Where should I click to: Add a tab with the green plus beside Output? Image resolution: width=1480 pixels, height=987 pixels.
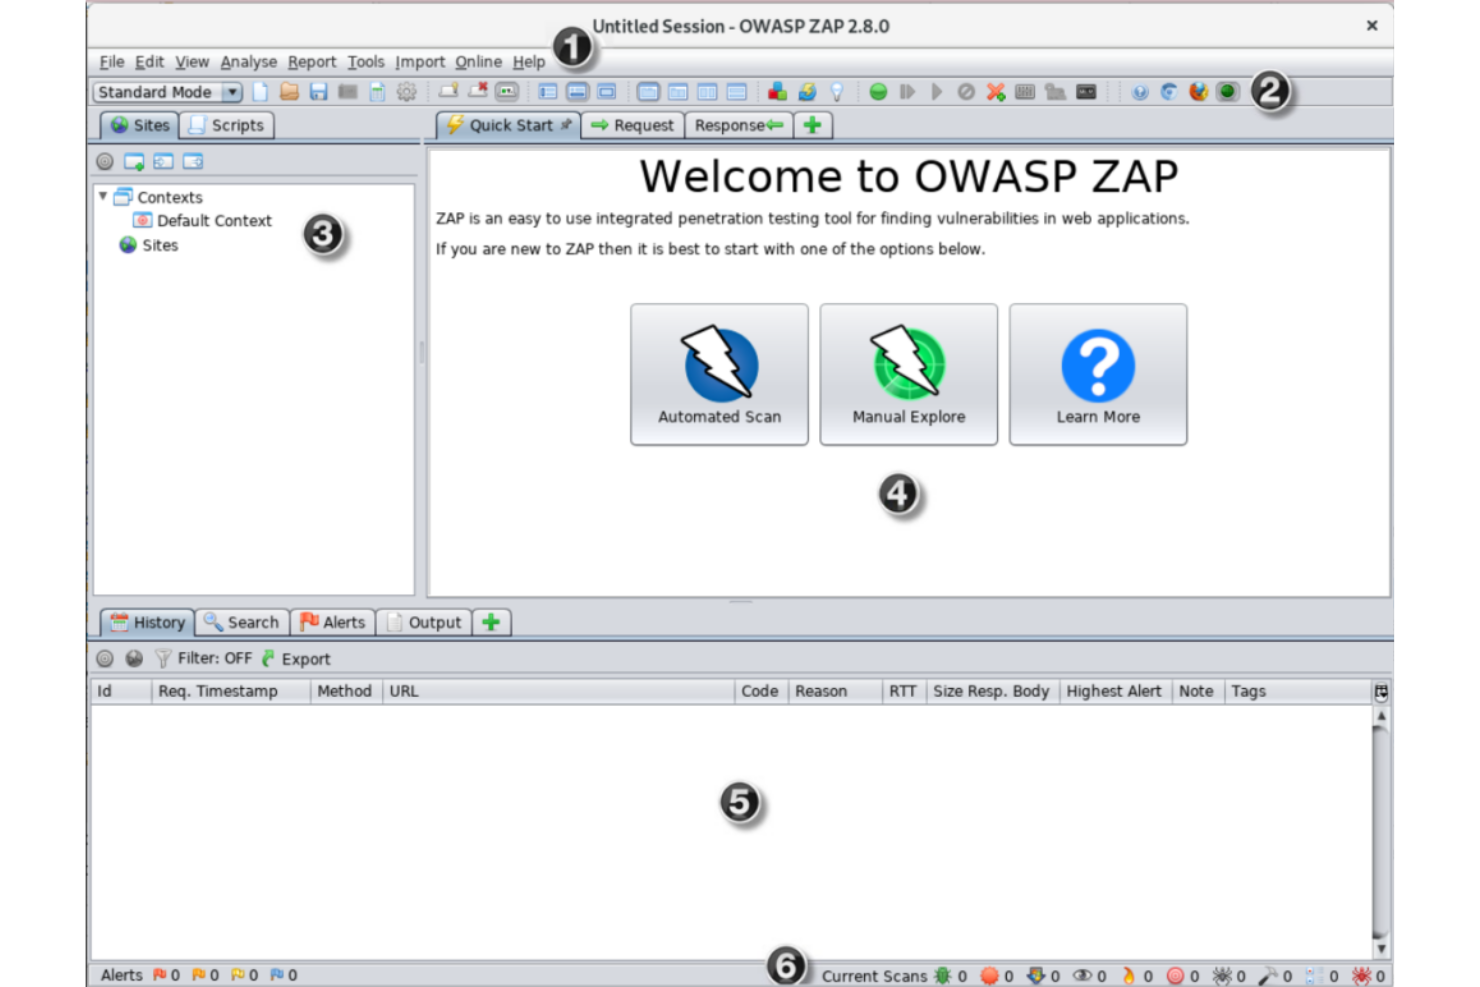tap(491, 622)
